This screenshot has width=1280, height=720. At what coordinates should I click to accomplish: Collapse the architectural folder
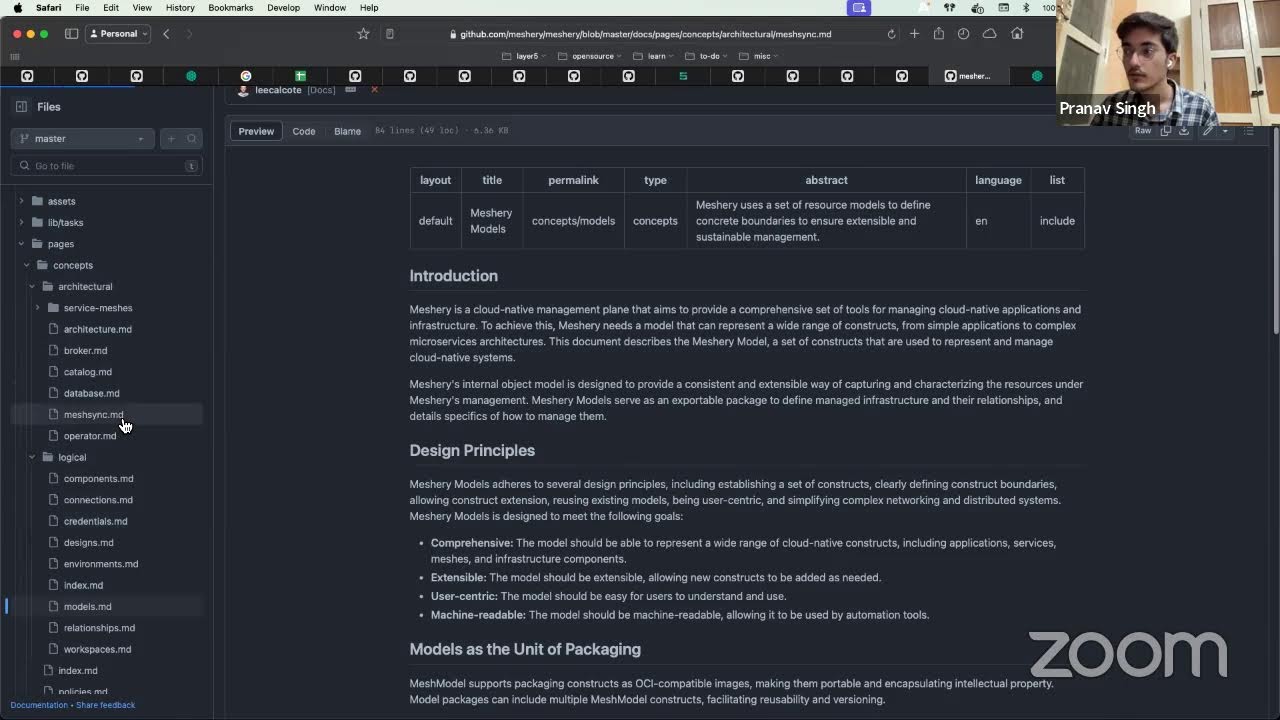coord(32,286)
